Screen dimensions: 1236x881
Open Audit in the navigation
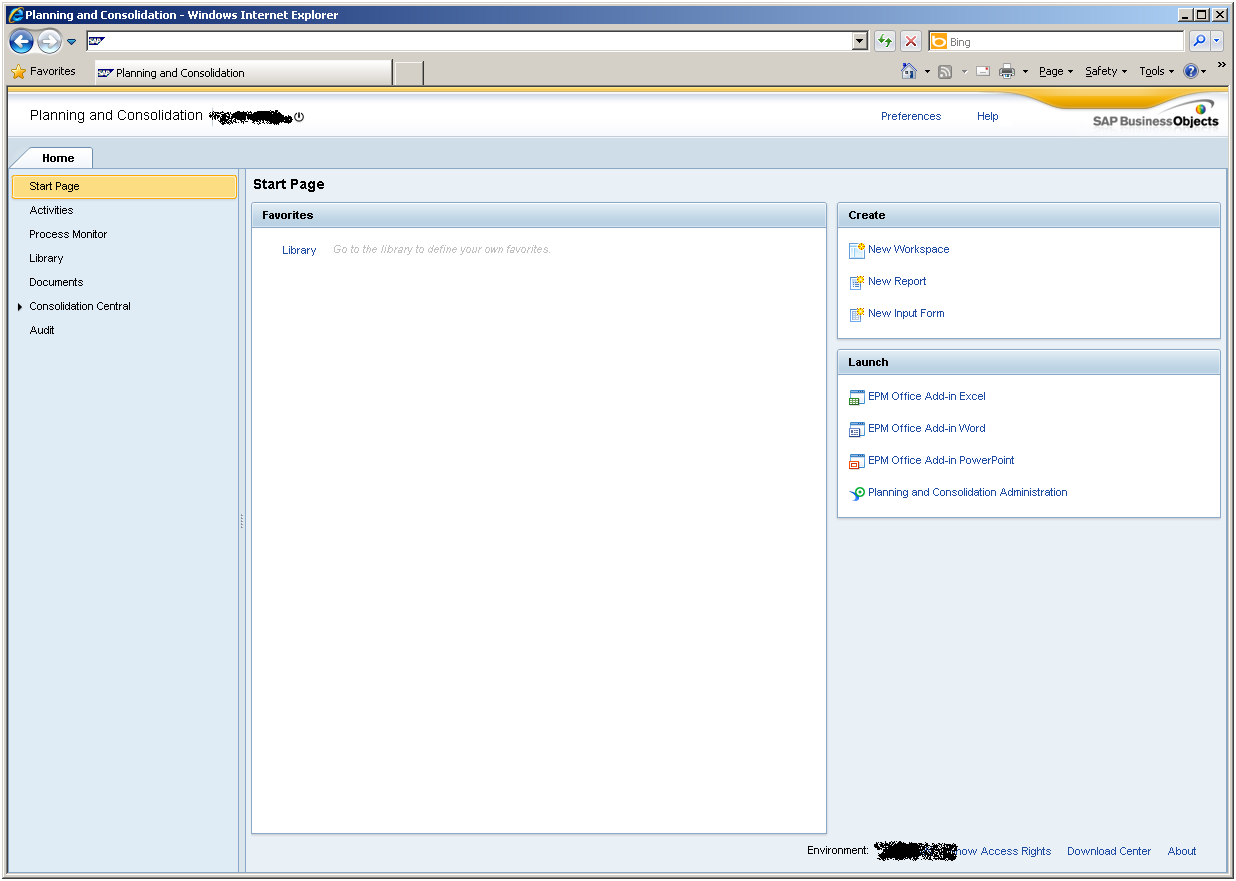tap(42, 331)
